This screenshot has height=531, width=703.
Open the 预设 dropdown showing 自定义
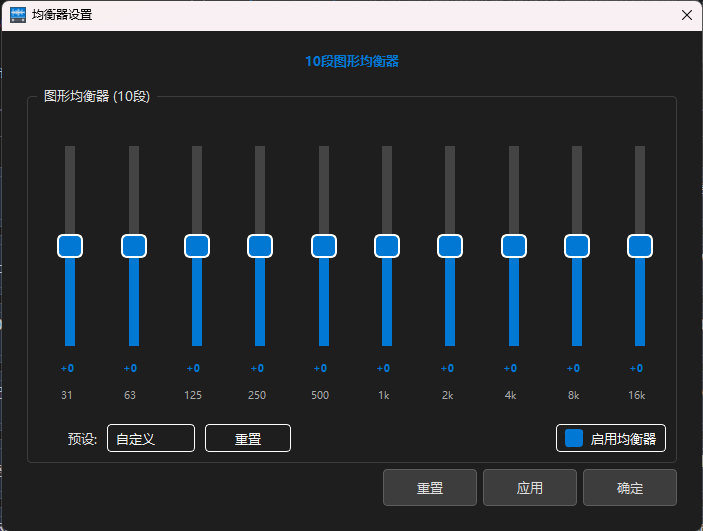pos(151,438)
